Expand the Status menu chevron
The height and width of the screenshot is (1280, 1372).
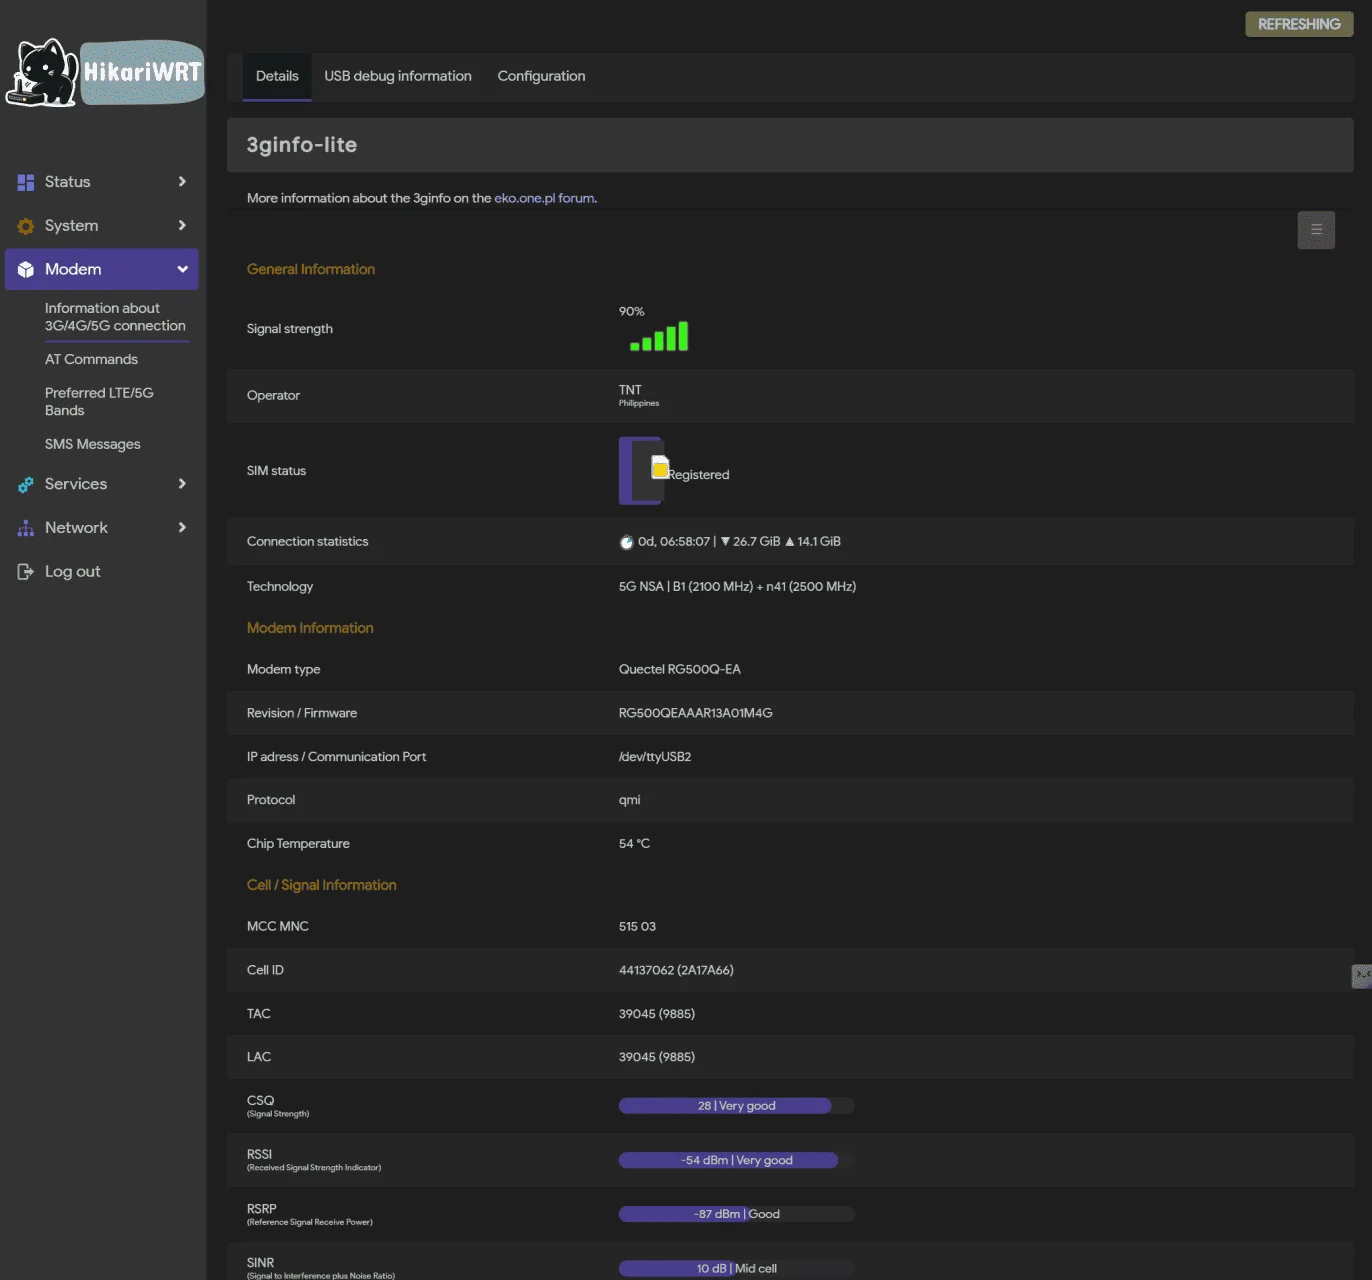tap(182, 182)
